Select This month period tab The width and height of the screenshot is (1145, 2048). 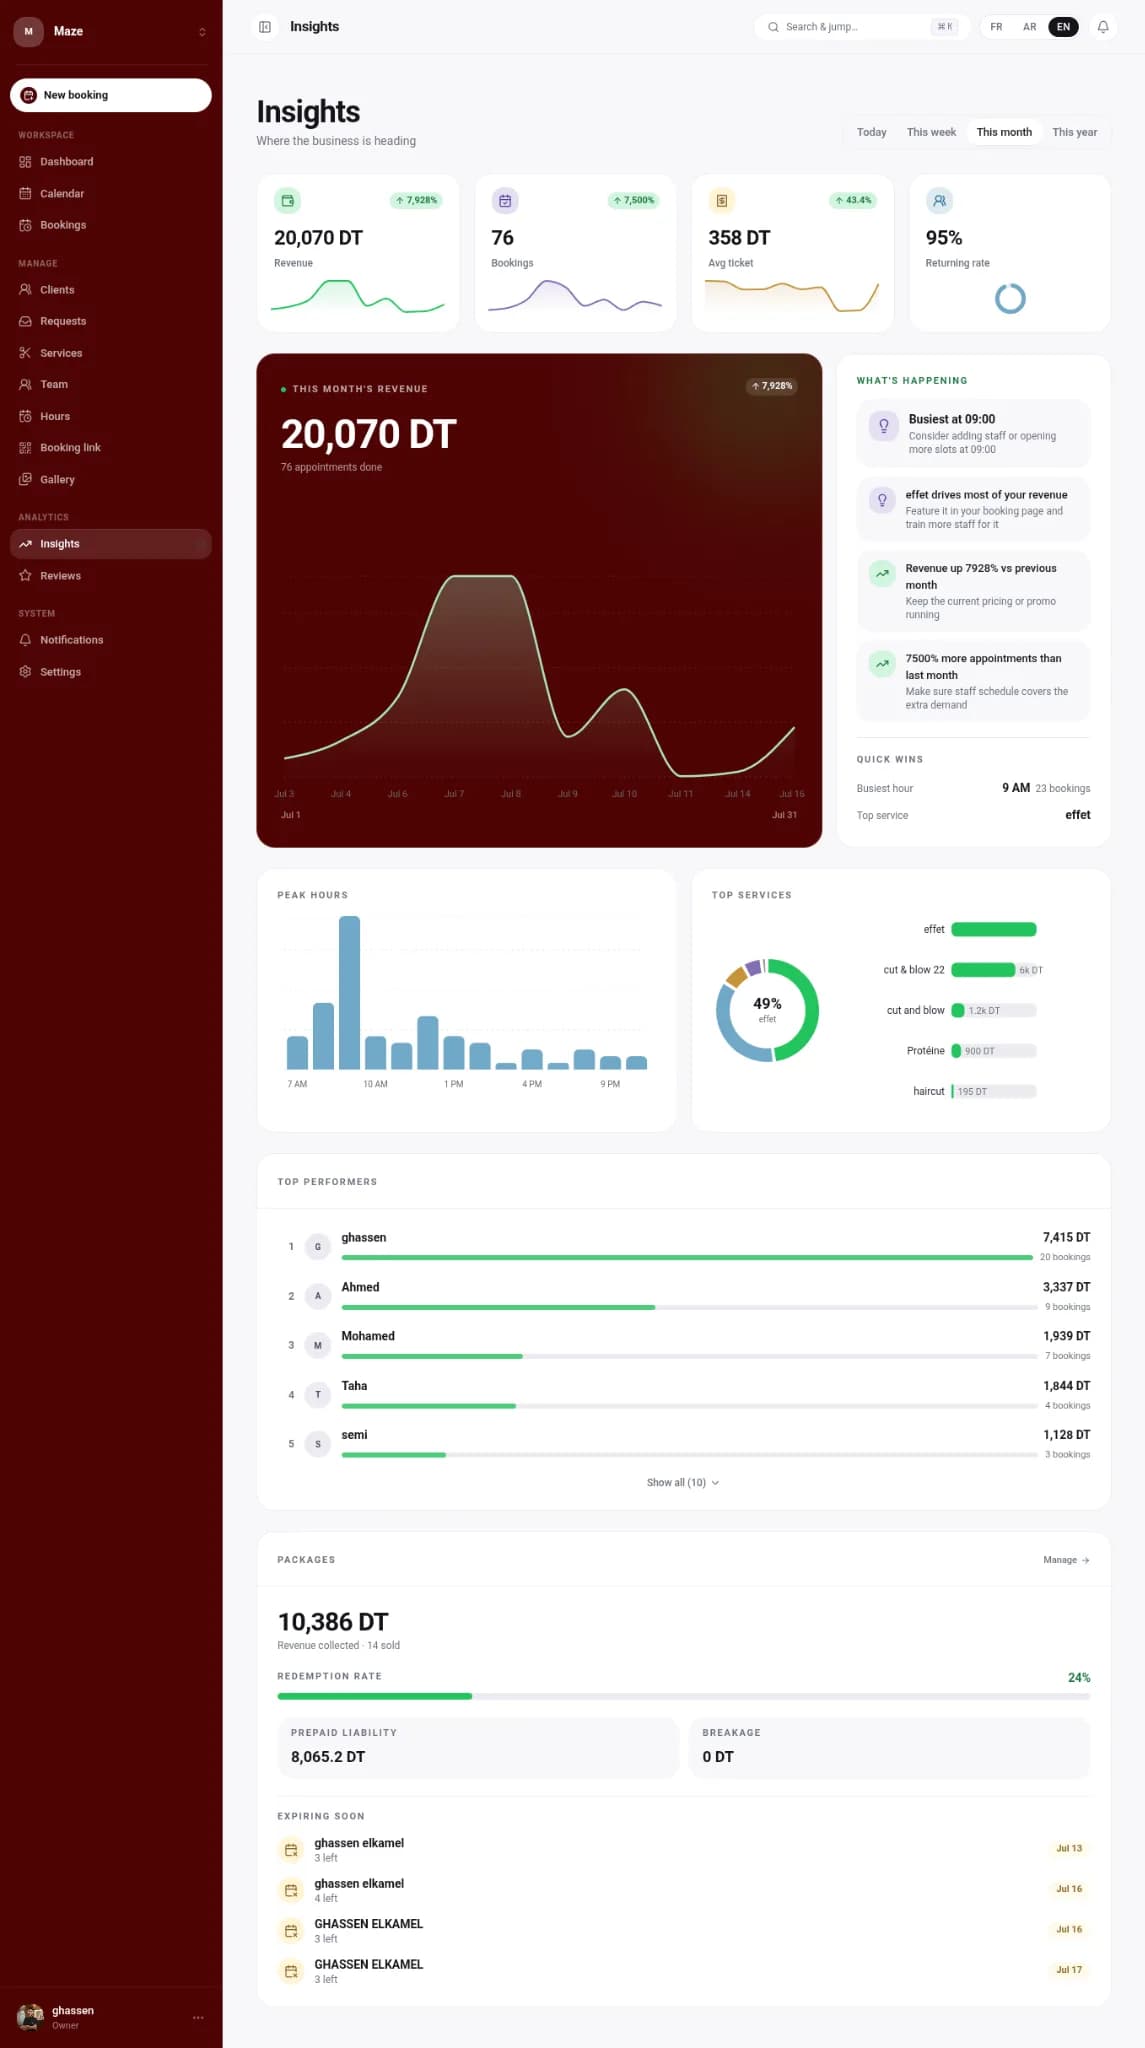tap(1004, 132)
